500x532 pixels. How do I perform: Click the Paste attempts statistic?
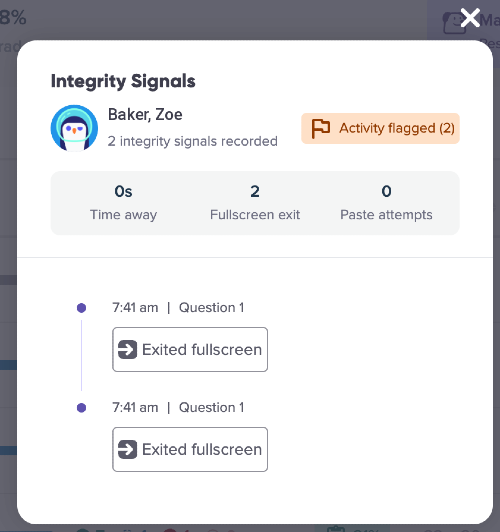[386, 203]
